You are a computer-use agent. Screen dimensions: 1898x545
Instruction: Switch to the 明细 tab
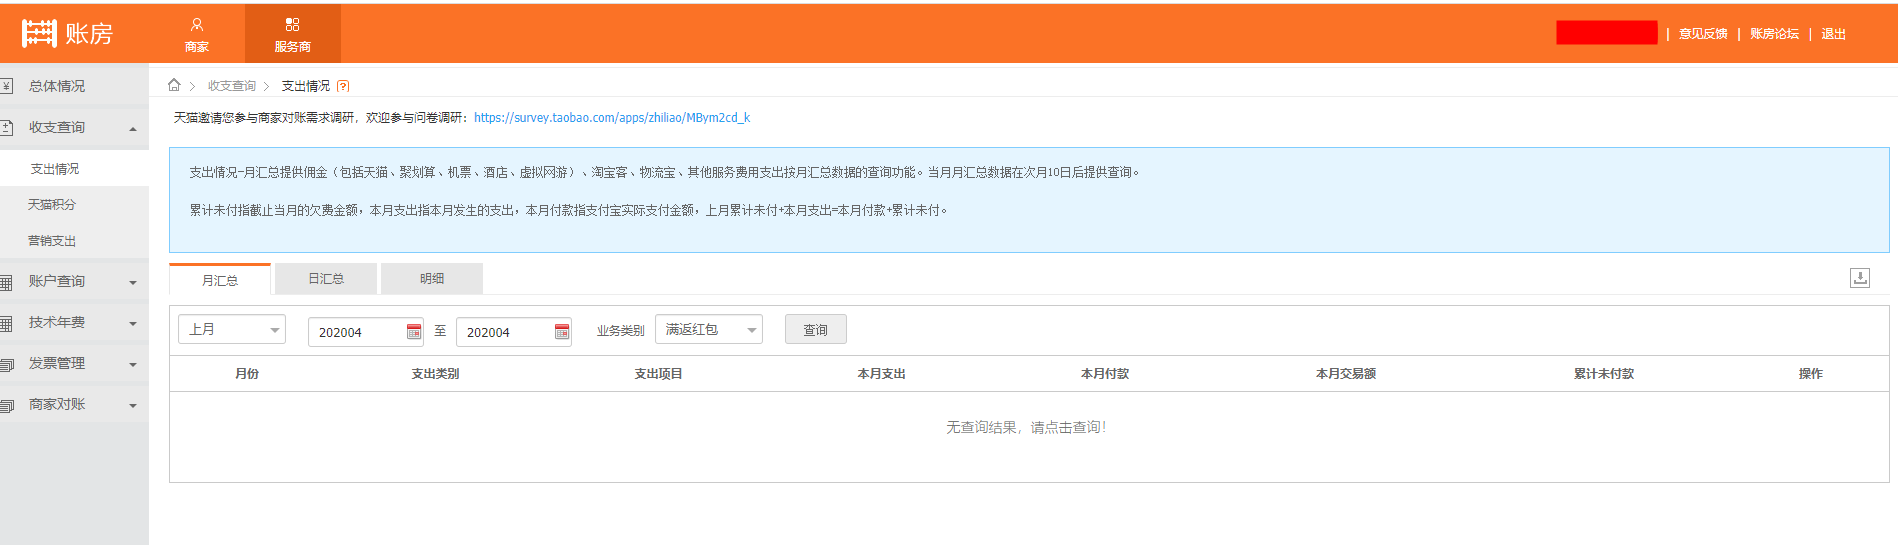432,279
